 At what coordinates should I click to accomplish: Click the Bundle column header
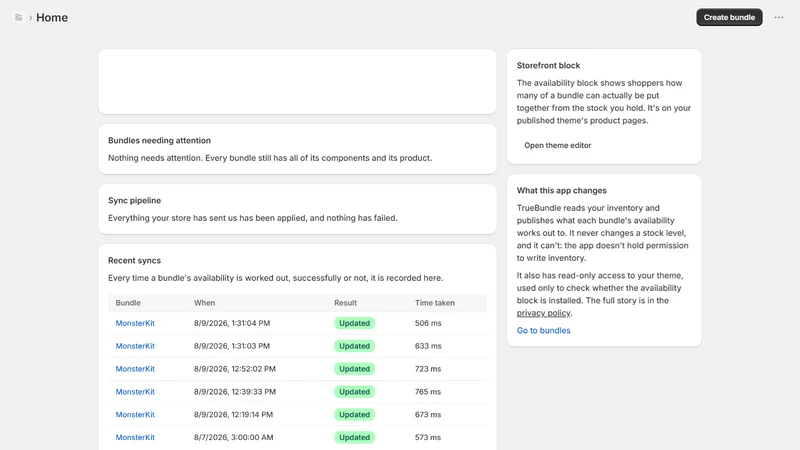(x=128, y=303)
